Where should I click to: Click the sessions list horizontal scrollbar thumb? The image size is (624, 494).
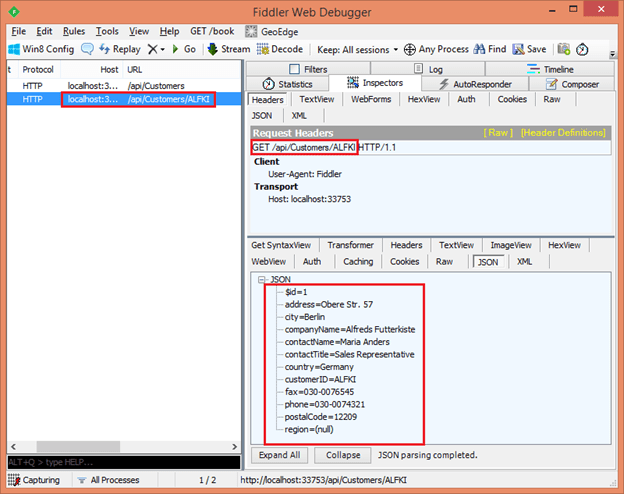click(78, 447)
